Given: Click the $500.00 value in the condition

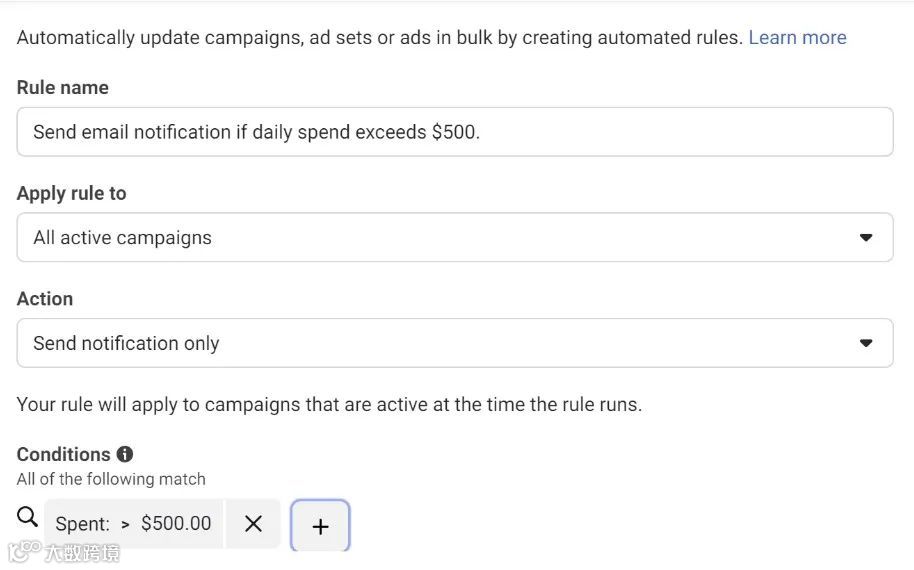Looking at the screenshot, I should click(x=176, y=523).
